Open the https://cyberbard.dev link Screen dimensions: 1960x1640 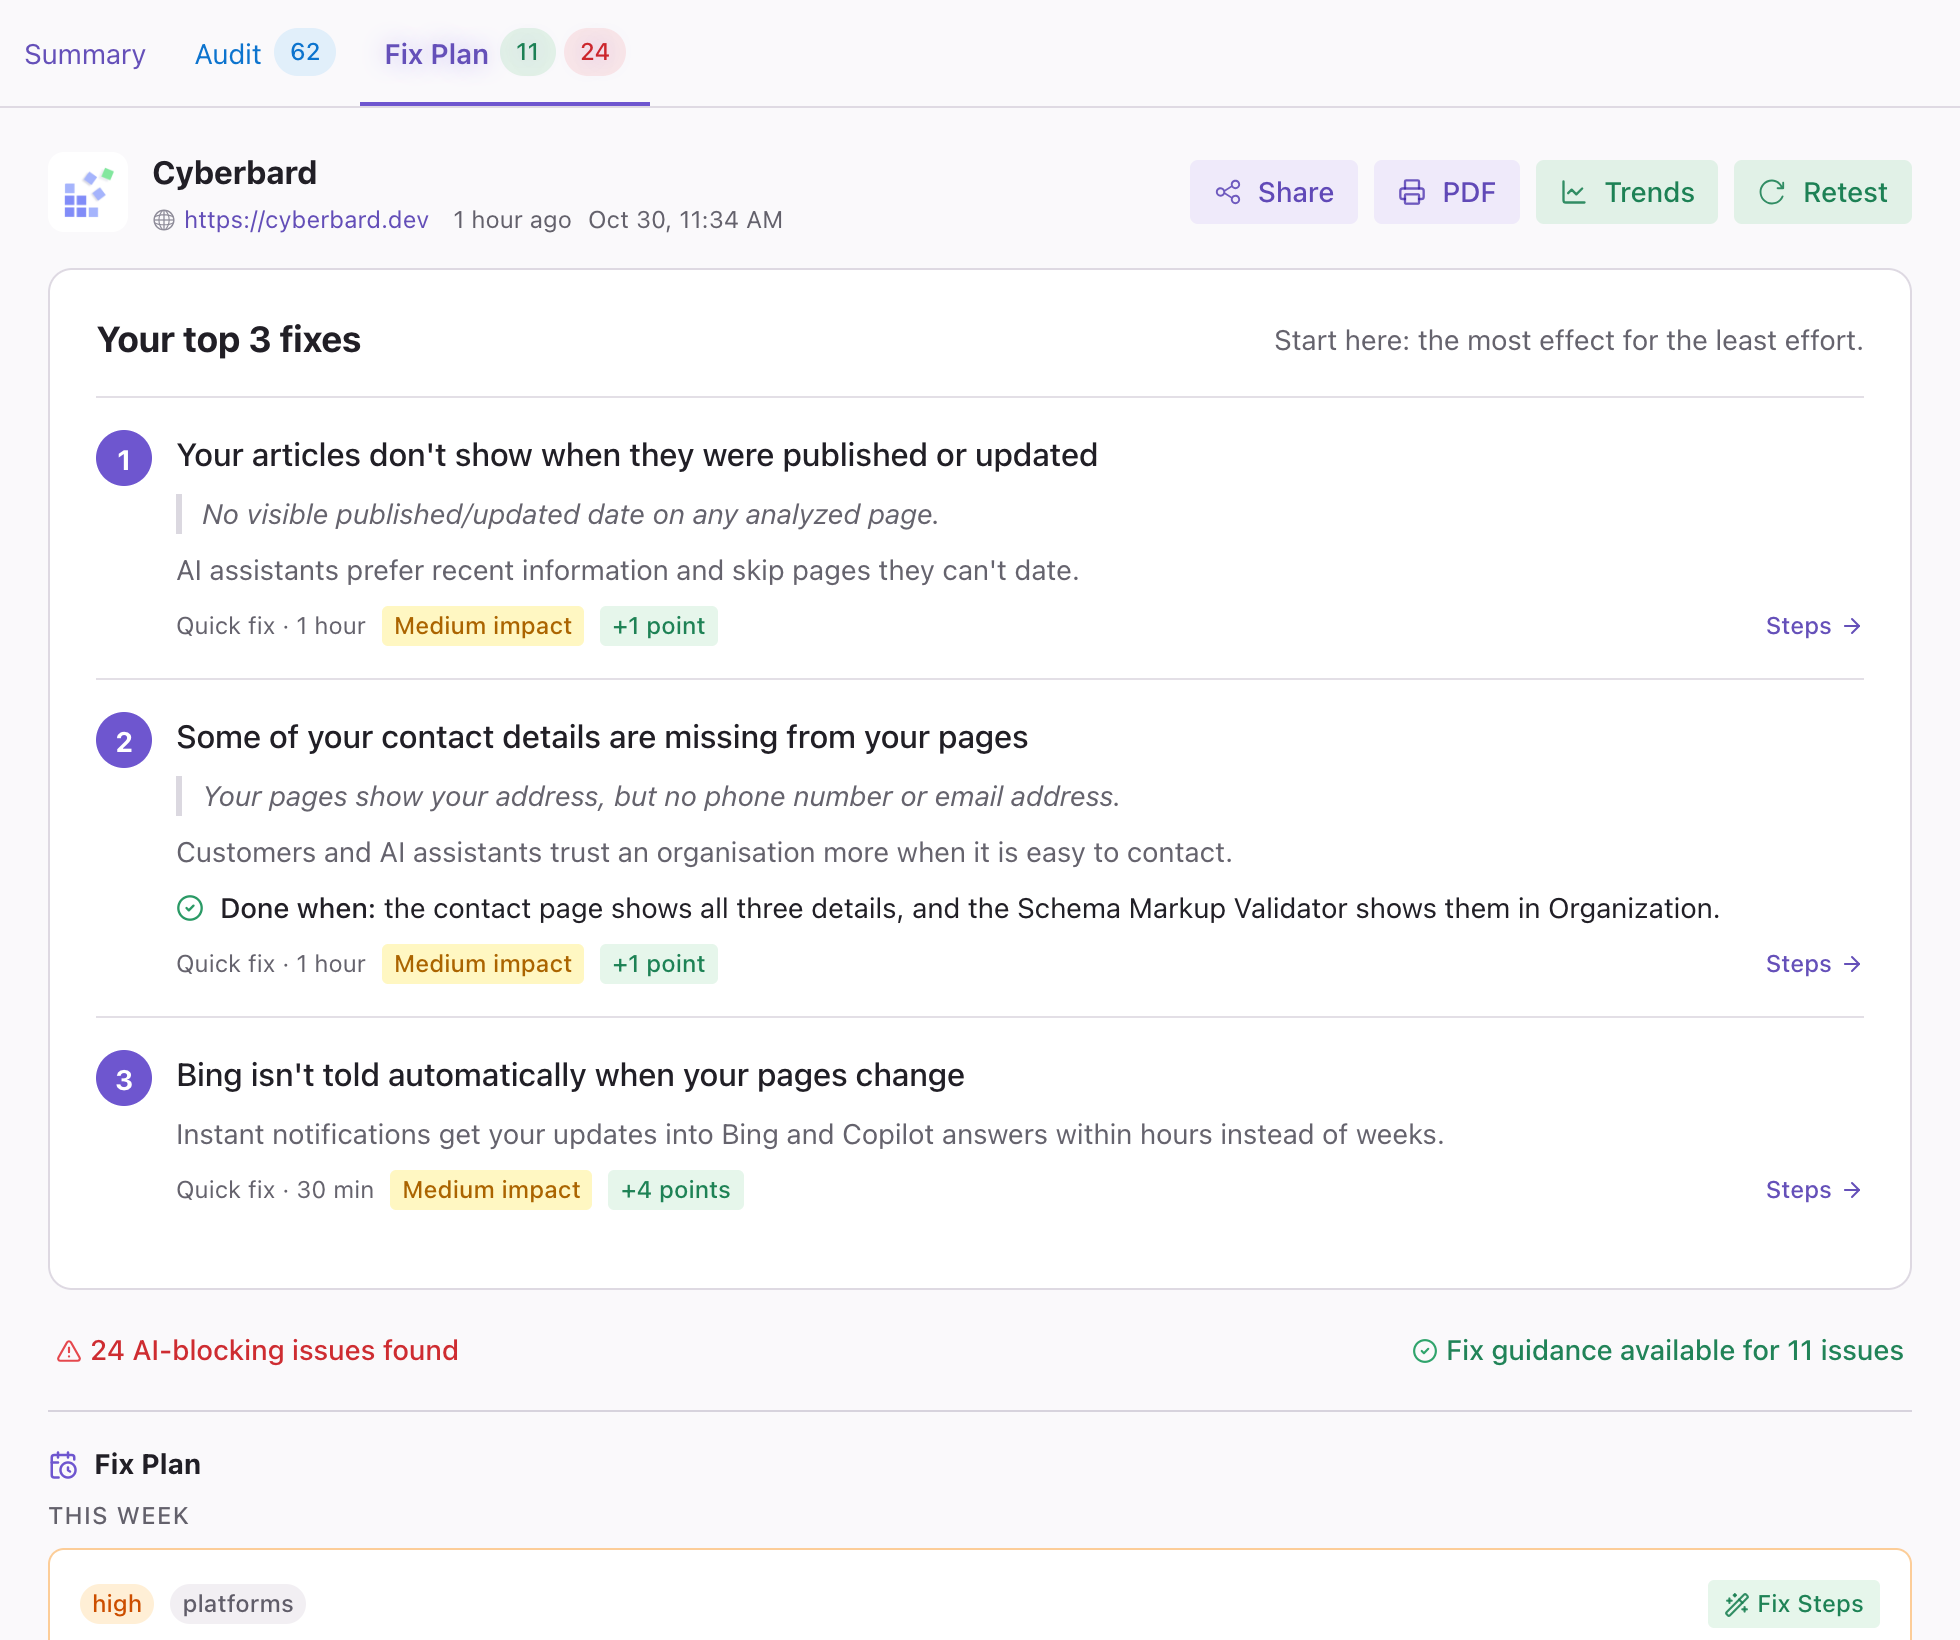(x=306, y=220)
